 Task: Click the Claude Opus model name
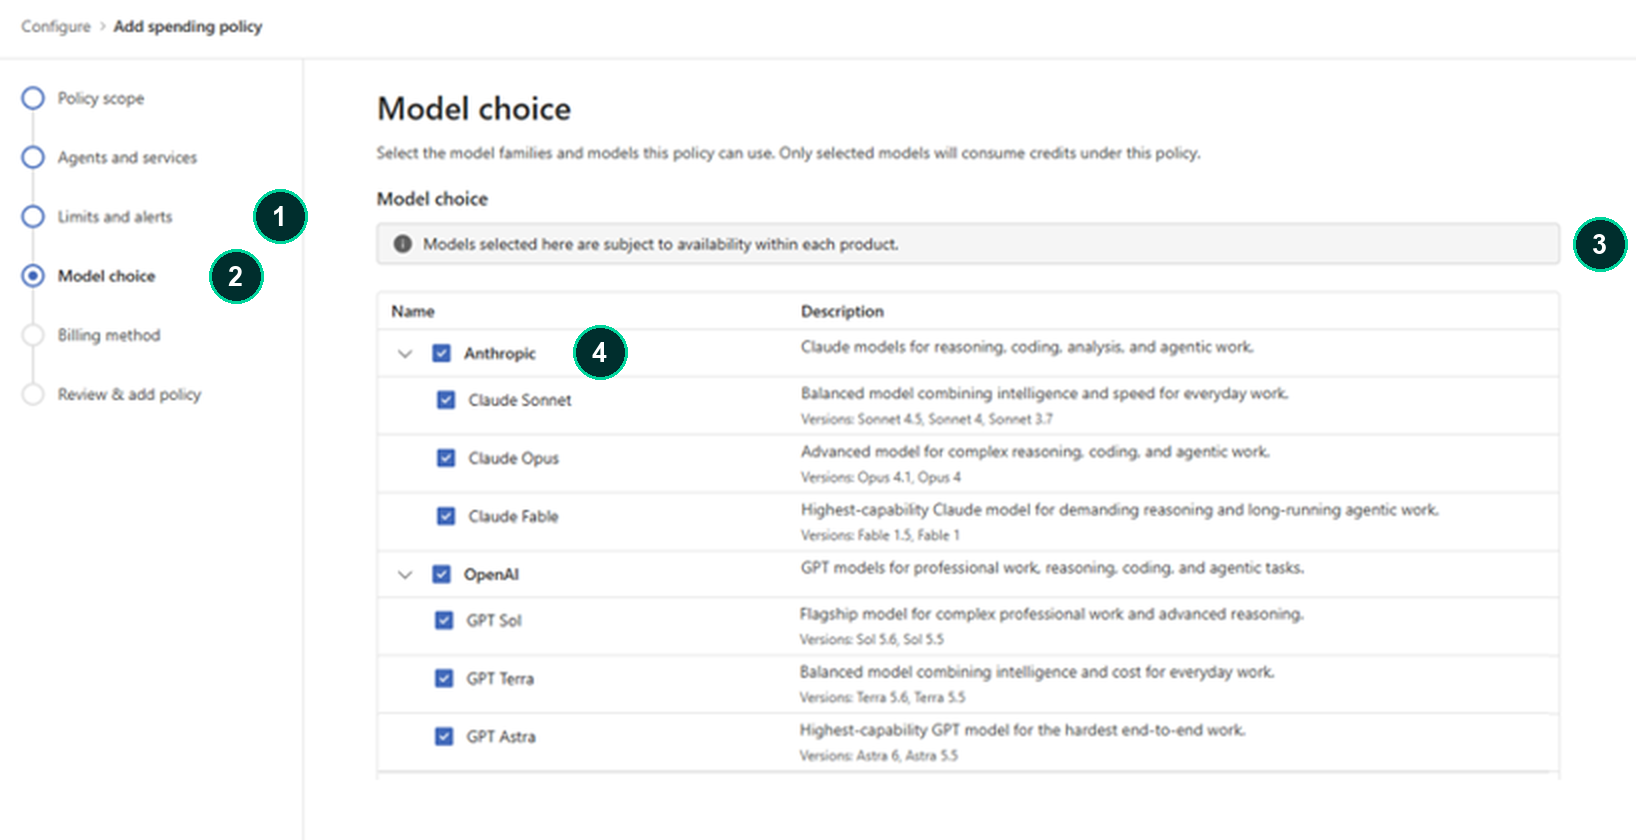(x=514, y=458)
